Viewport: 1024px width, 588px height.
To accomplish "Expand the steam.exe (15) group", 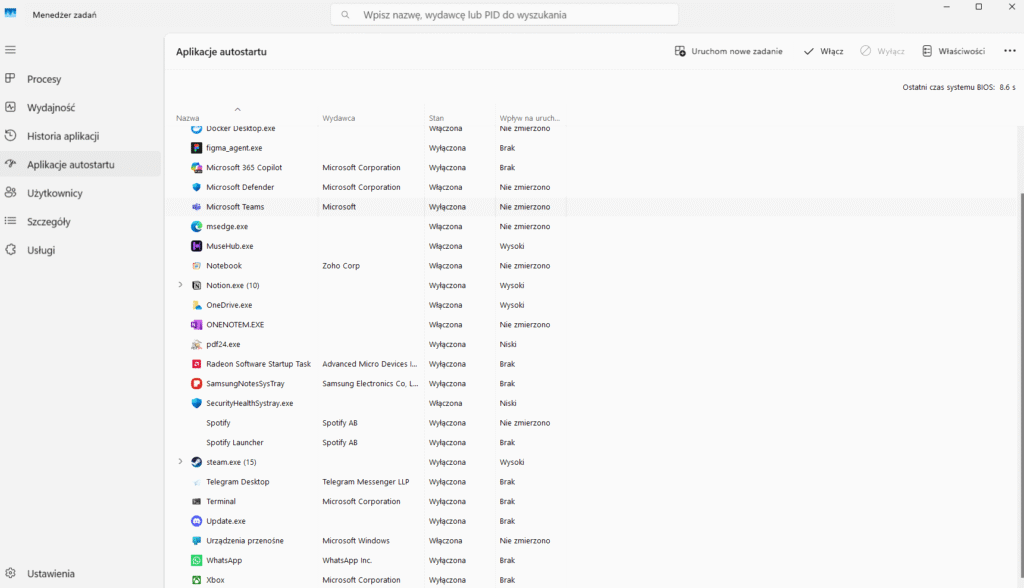I will pos(180,461).
